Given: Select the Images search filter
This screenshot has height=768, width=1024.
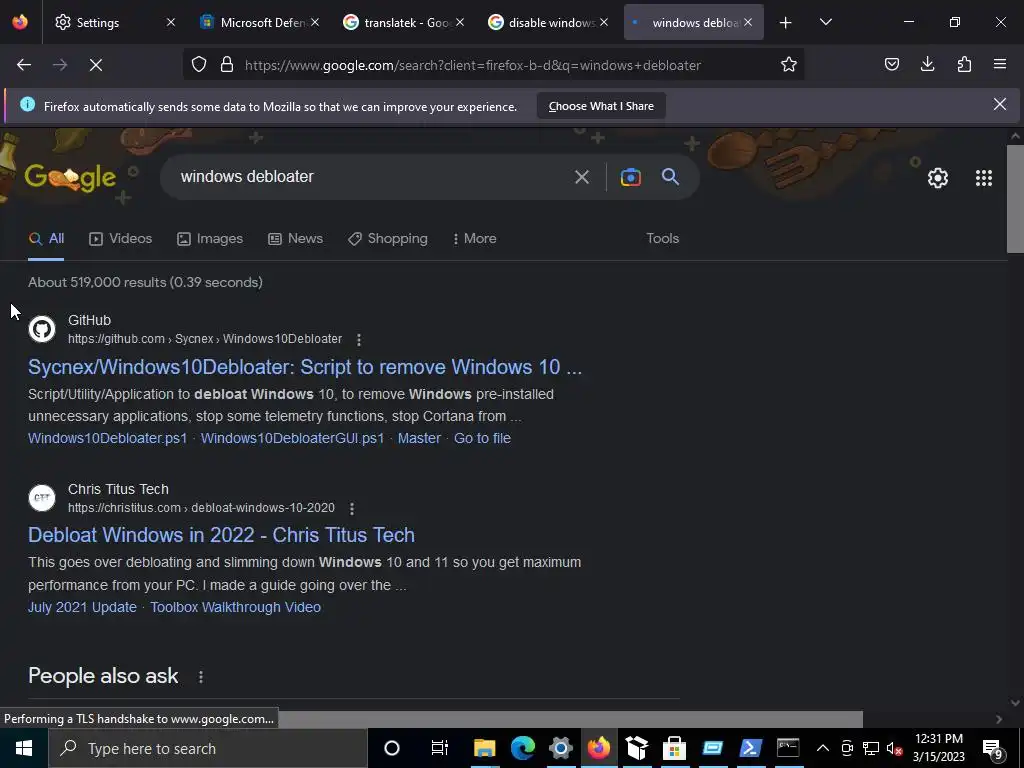Looking at the screenshot, I should pos(210,239).
